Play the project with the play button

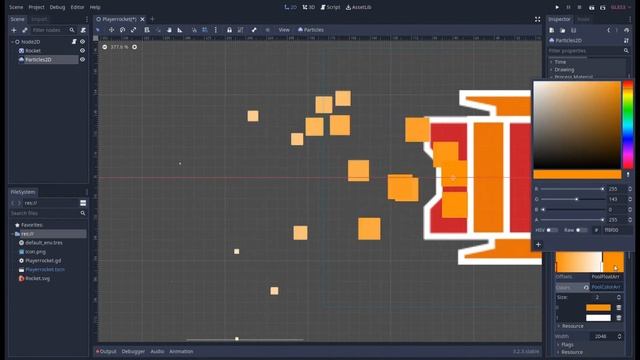coord(557,7)
